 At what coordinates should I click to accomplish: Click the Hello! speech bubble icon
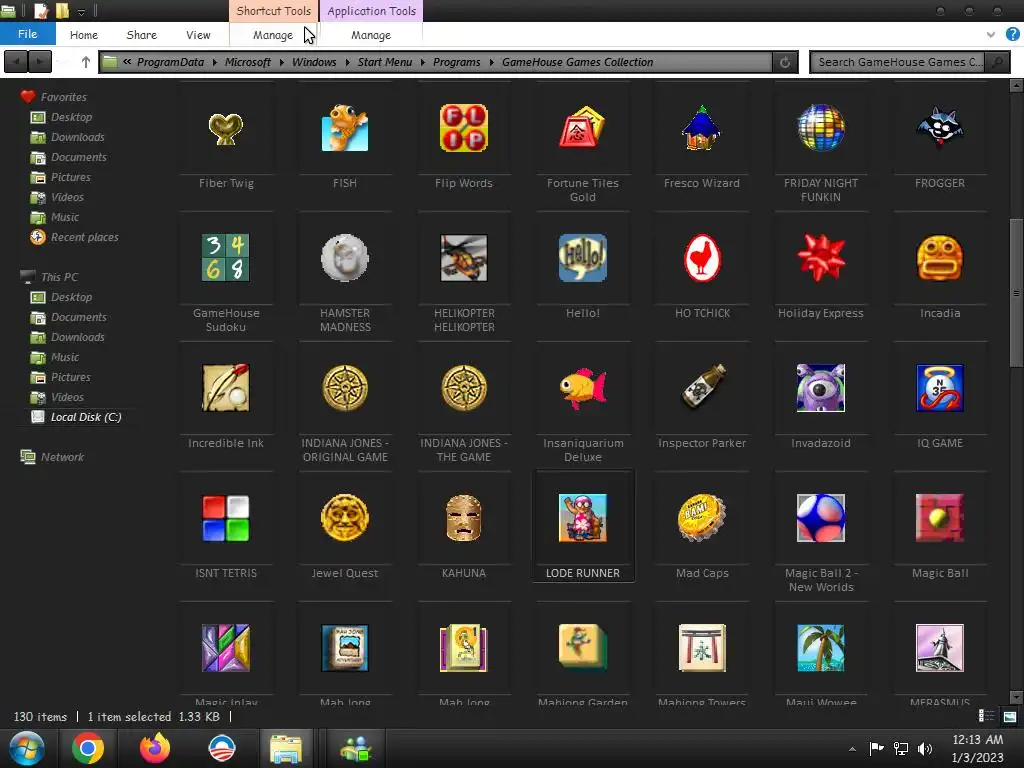point(583,258)
